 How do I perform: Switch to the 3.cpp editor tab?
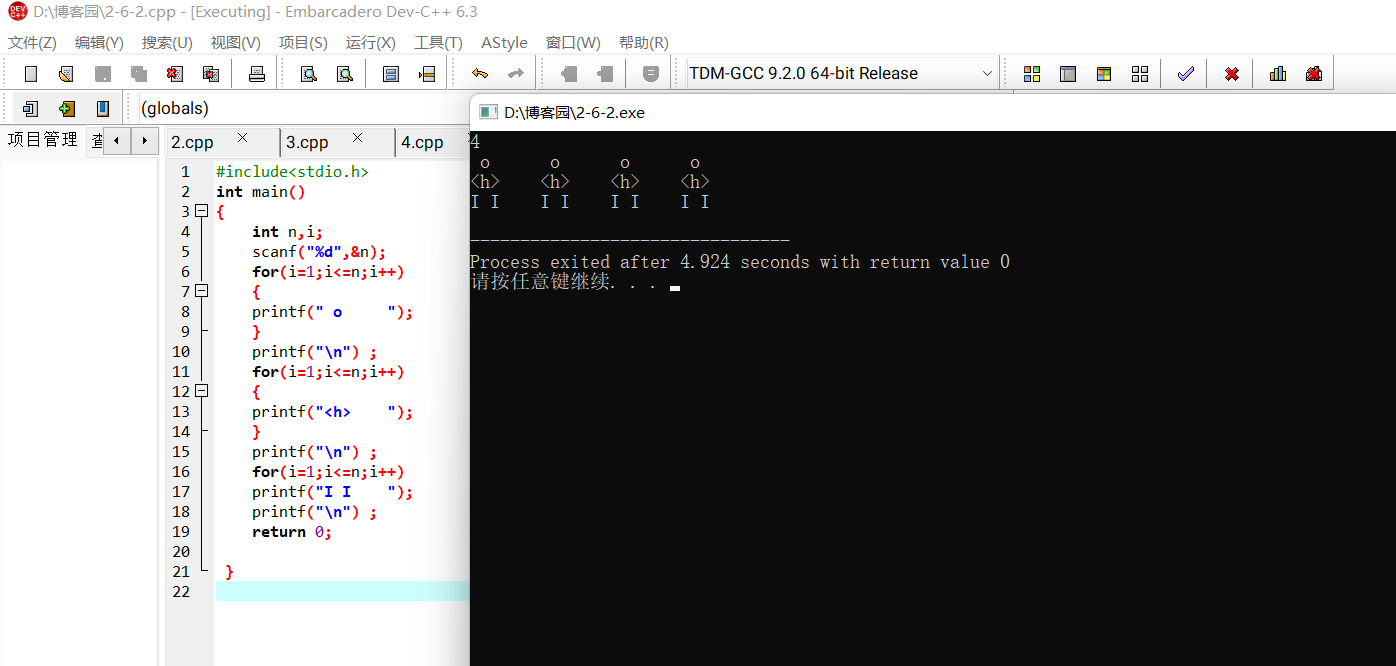point(308,142)
